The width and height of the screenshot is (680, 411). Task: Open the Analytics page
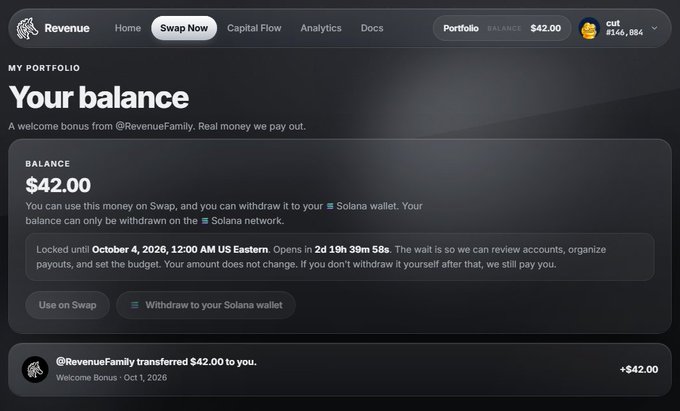tap(321, 28)
